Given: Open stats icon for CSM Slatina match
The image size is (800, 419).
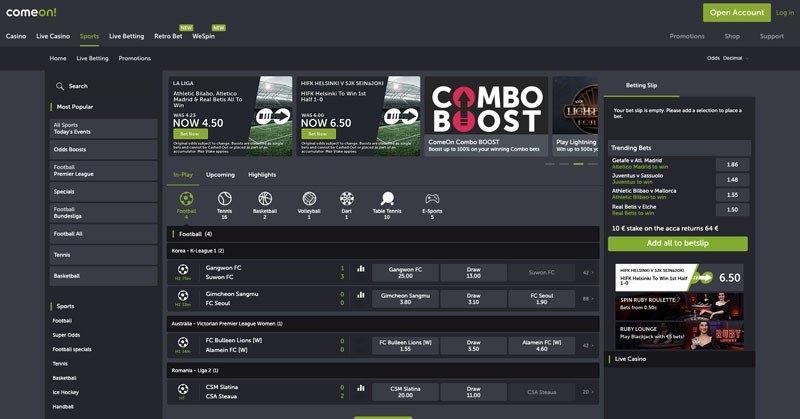Looking at the screenshot, I should click(361, 388).
